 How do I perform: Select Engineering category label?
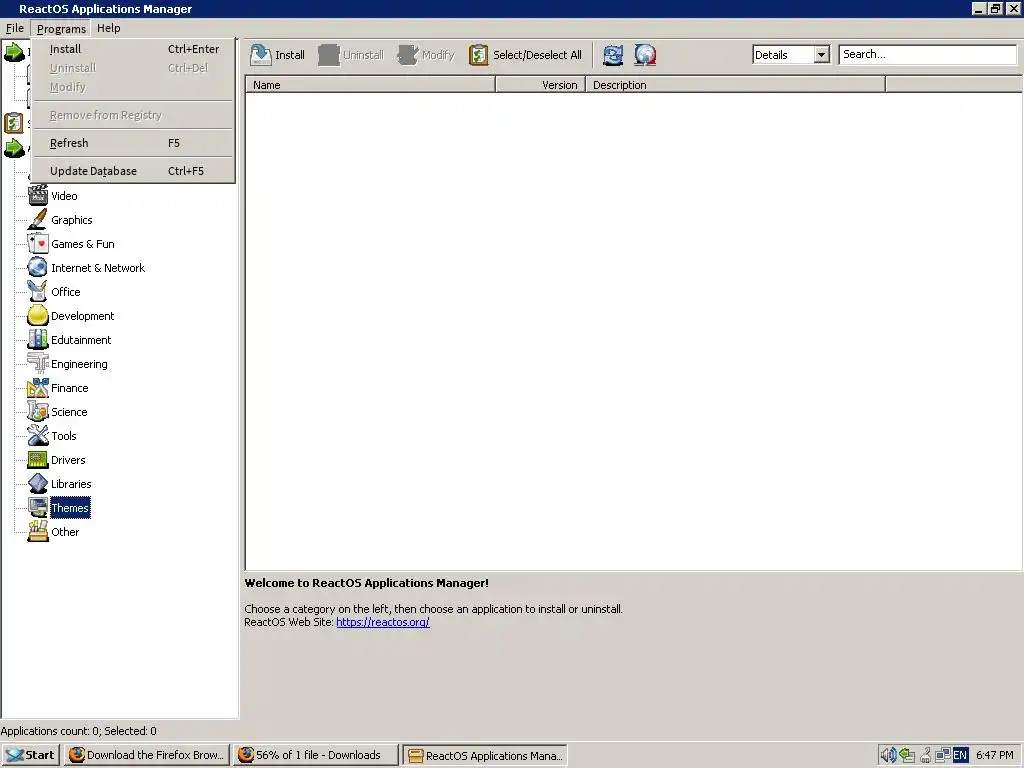pos(79,364)
